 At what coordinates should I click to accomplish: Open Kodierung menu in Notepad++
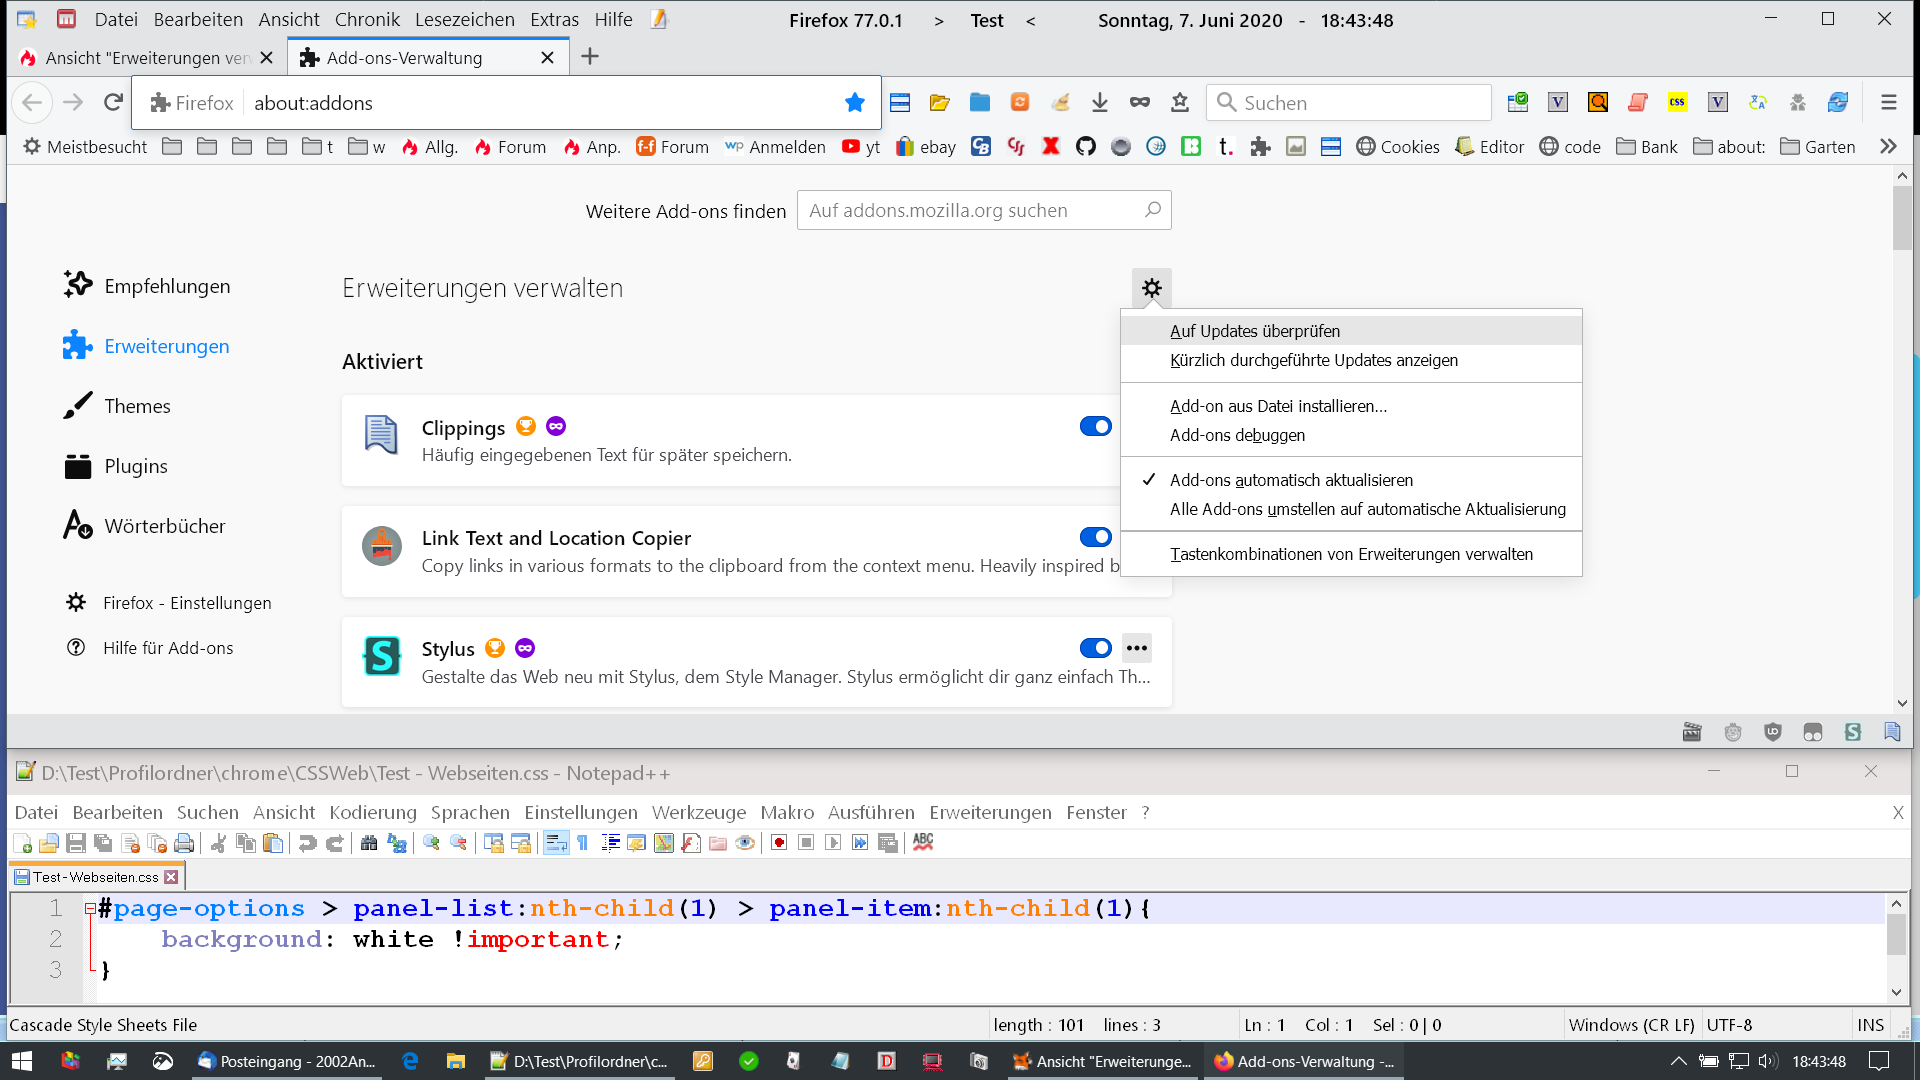(x=372, y=812)
